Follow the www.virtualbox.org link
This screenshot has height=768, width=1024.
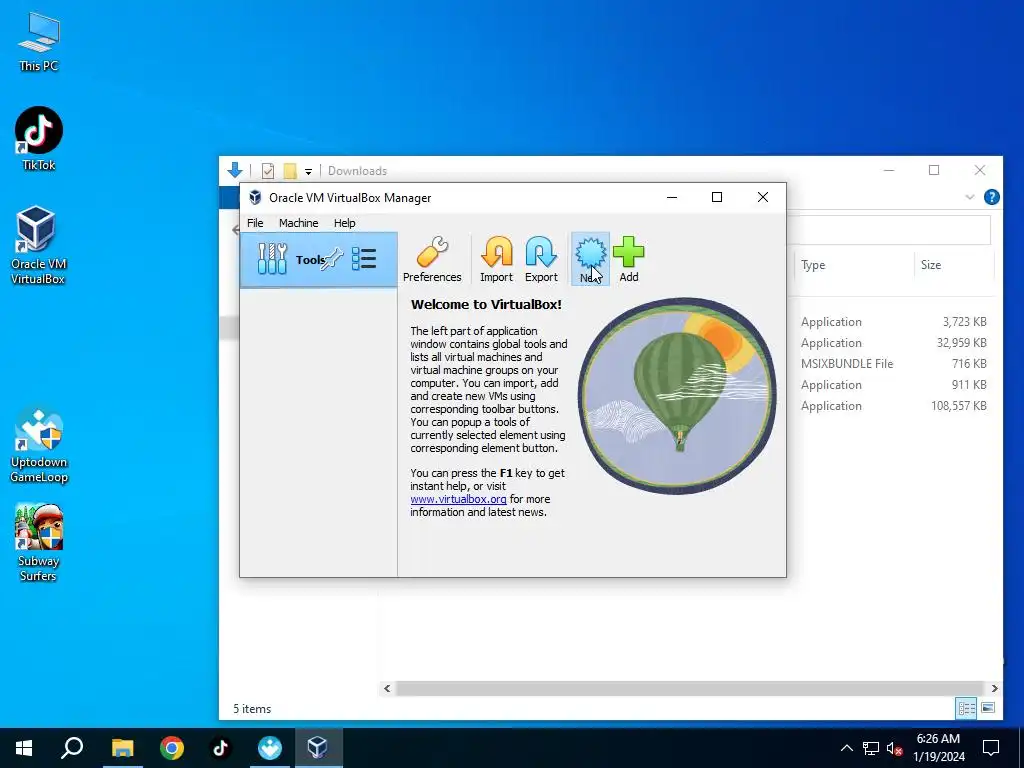pos(458,499)
